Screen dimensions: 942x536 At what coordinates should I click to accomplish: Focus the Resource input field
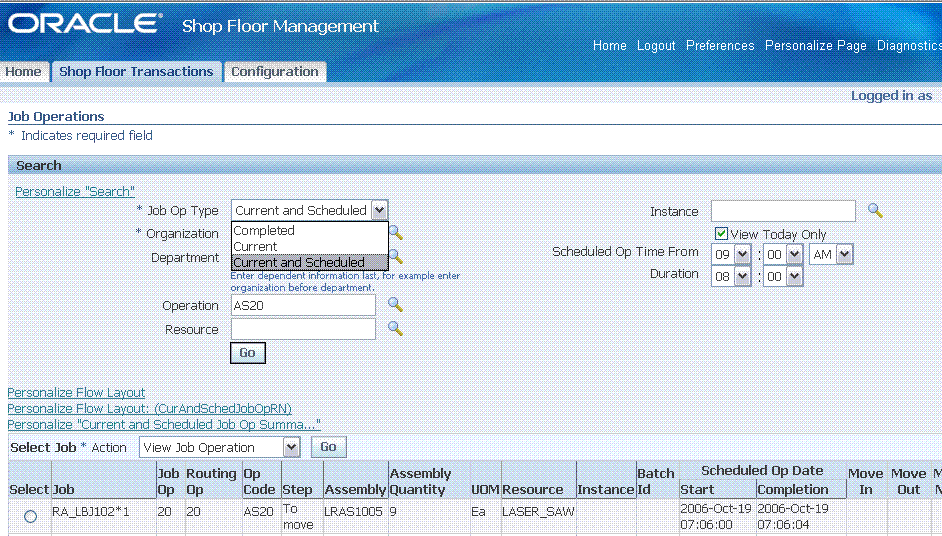tap(303, 329)
